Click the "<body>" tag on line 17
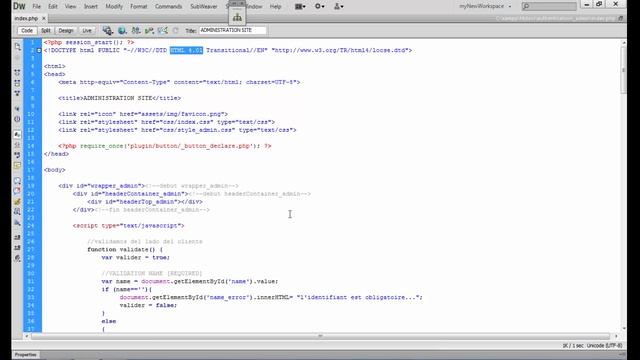 tap(55, 170)
